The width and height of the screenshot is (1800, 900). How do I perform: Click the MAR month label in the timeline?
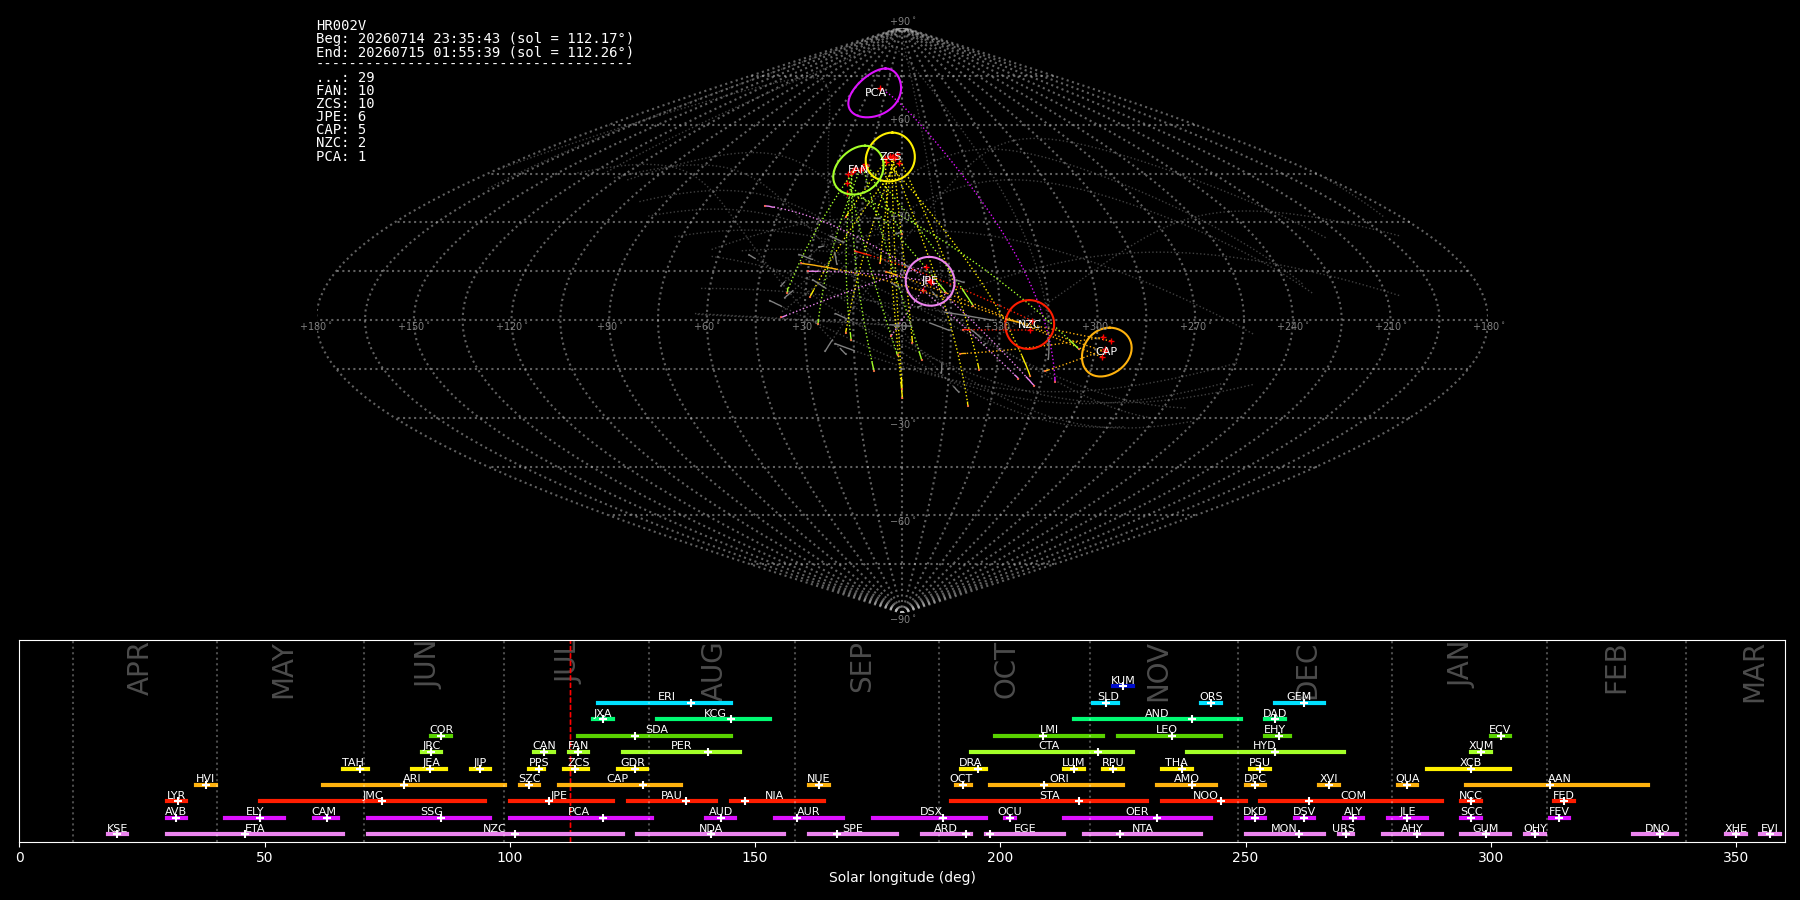(1754, 673)
